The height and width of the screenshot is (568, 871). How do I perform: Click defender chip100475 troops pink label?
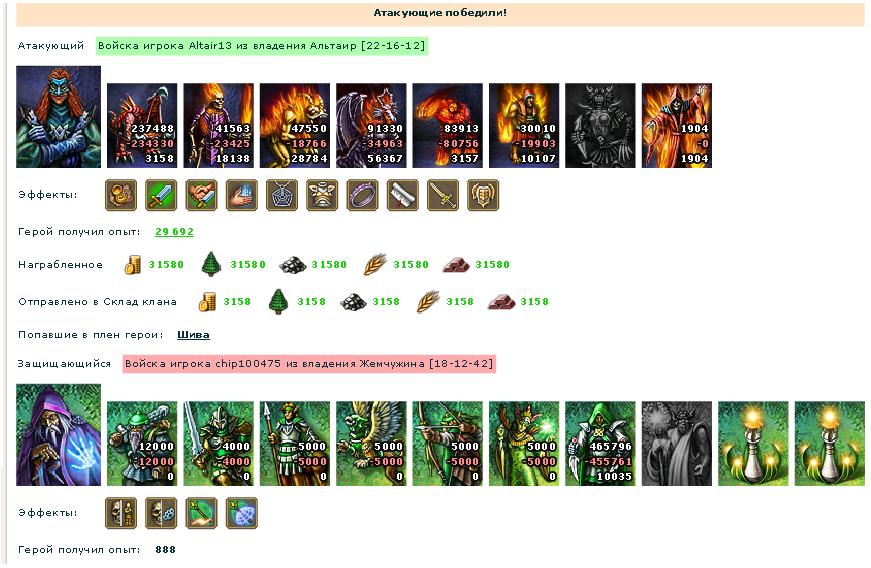coord(309,364)
